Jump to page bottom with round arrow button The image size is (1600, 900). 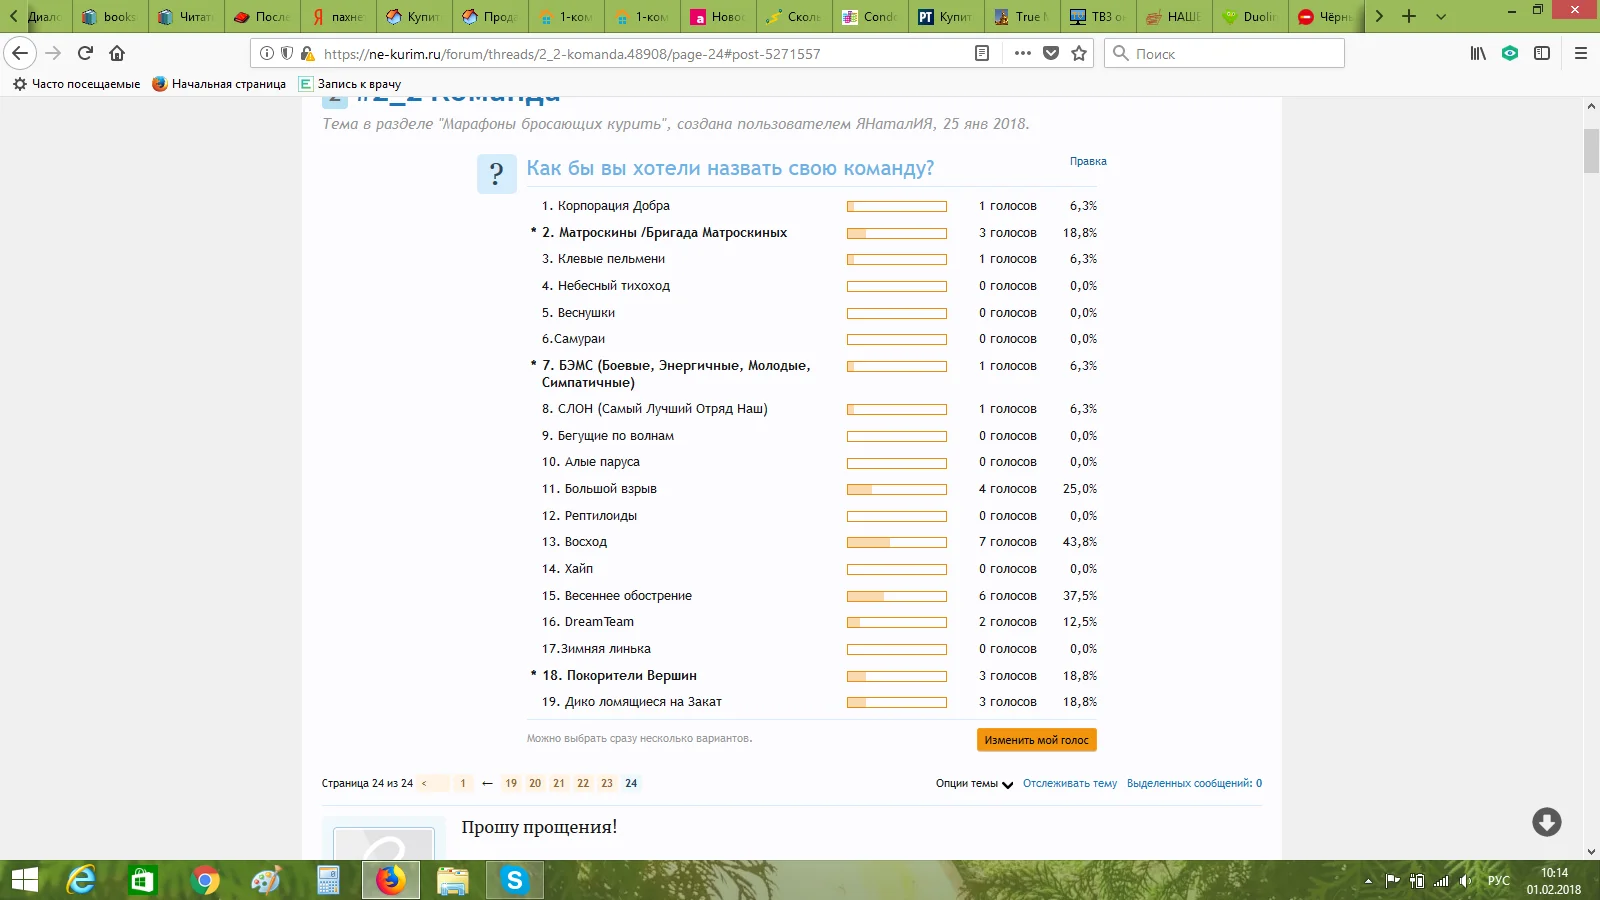[1547, 822]
